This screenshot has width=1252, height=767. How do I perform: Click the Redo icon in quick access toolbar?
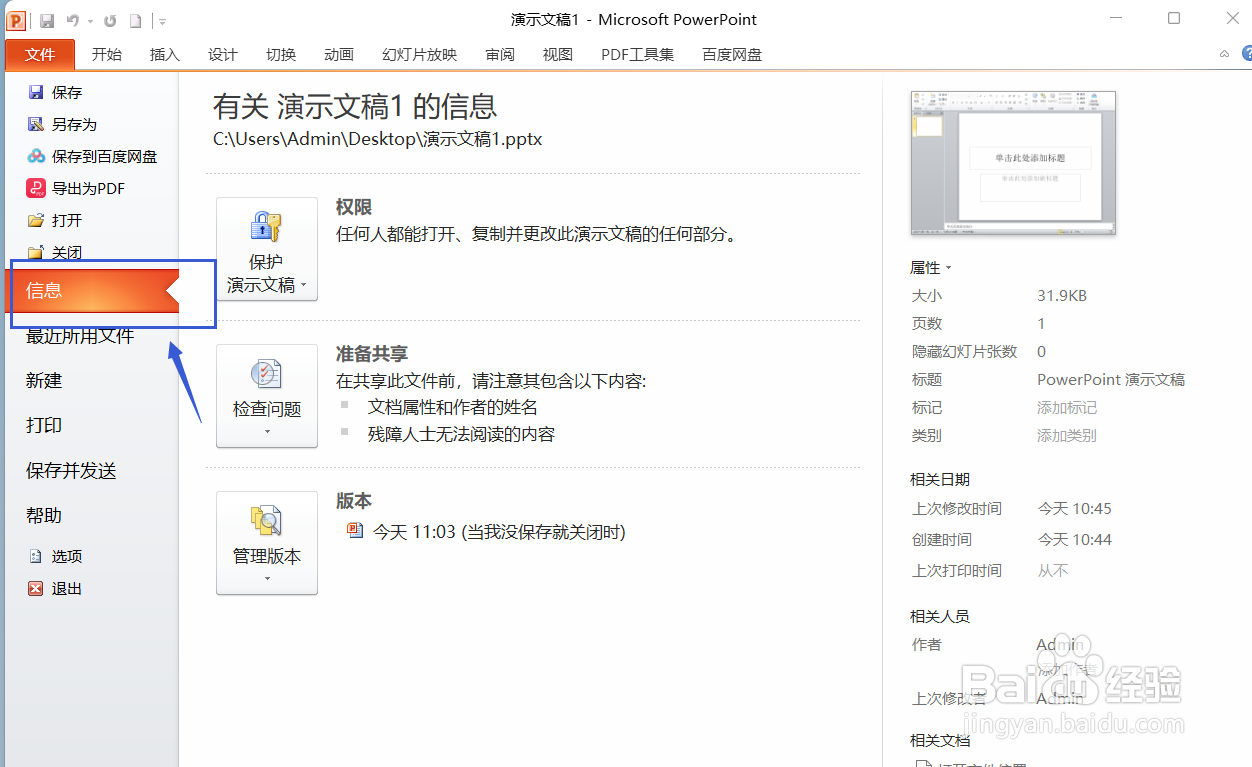click(110, 20)
